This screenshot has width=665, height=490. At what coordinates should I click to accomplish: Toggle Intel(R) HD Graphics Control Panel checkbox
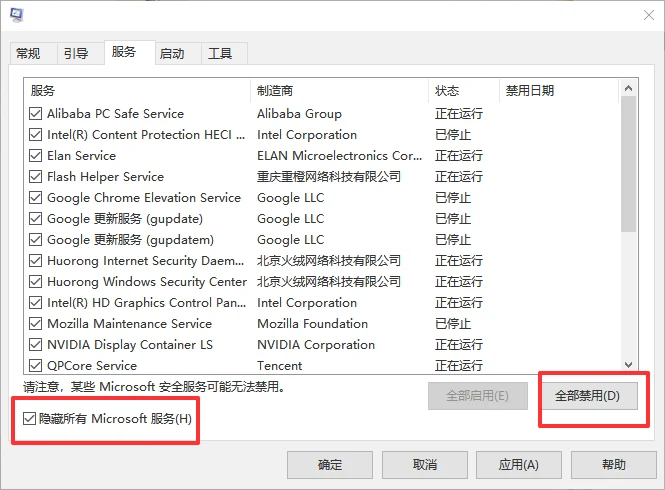click(x=36, y=302)
